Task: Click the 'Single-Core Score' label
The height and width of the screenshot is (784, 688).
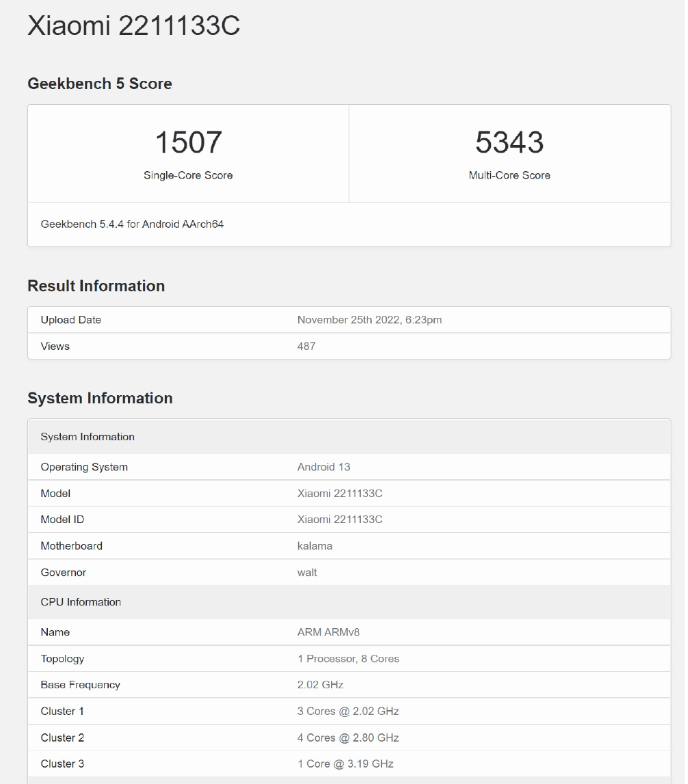Action: click(x=188, y=175)
